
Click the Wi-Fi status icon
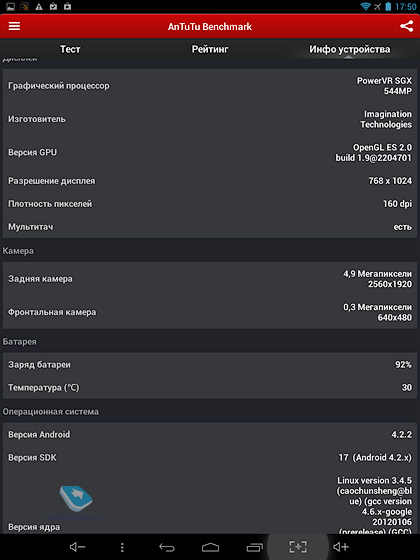click(365, 6)
